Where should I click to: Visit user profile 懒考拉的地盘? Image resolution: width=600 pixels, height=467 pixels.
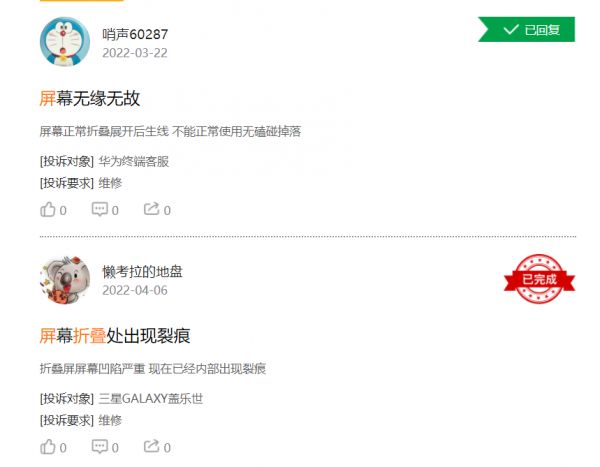(142, 272)
